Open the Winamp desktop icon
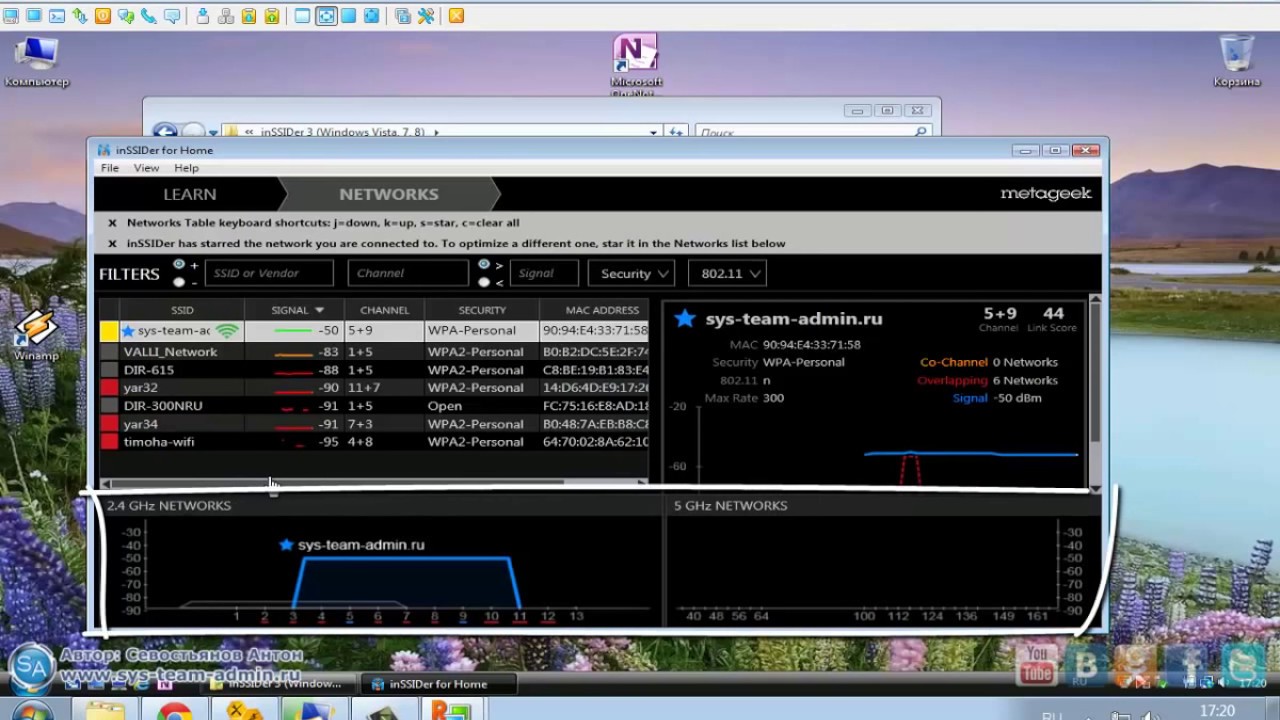This screenshot has width=1280, height=720. (36, 335)
